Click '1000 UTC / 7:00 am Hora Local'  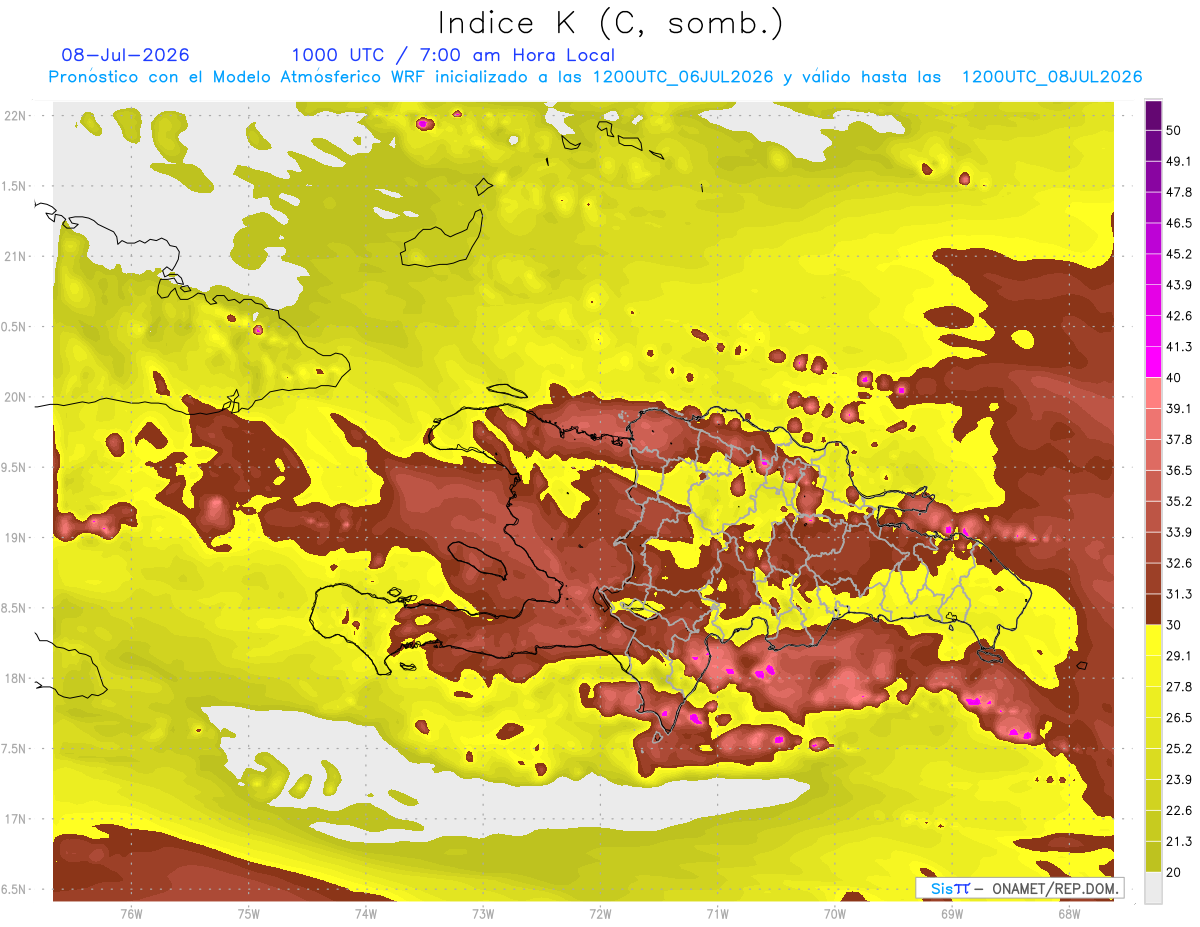click(453, 55)
